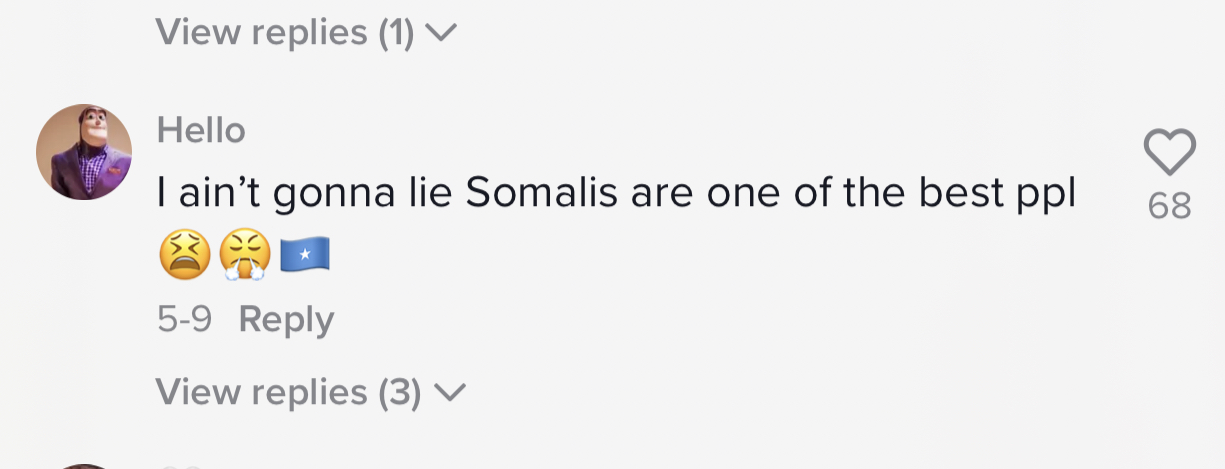Reply to Hello's comment
The height and width of the screenshot is (469, 1225).
[286, 320]
